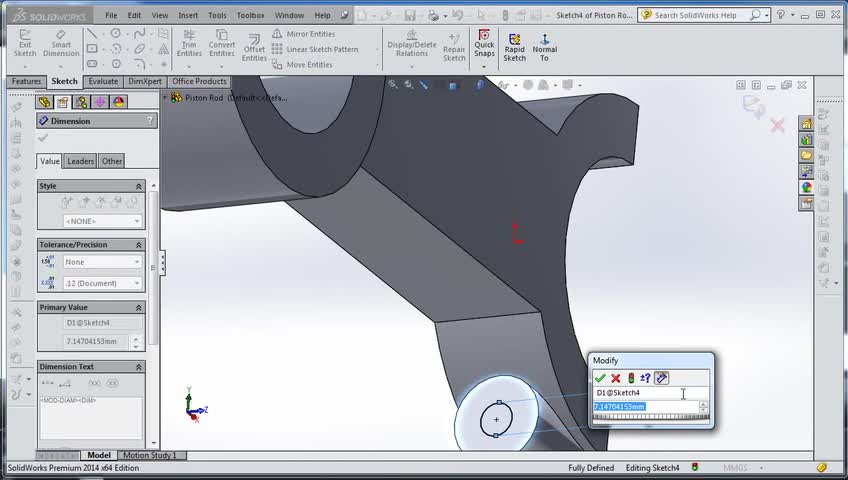Open the Toolbox menu

[x=250, y=15]
